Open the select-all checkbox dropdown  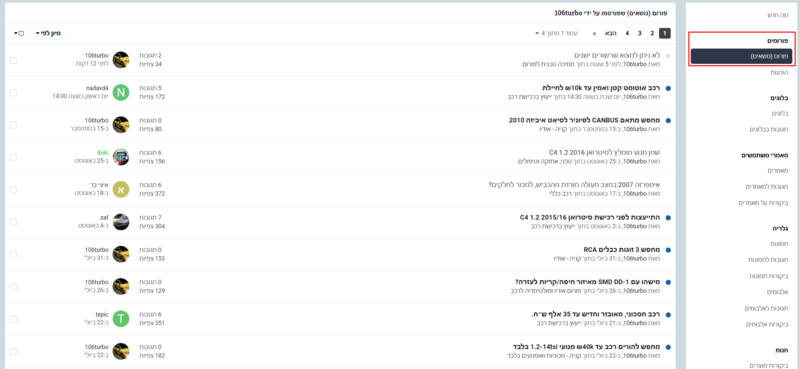coord(19,33)
